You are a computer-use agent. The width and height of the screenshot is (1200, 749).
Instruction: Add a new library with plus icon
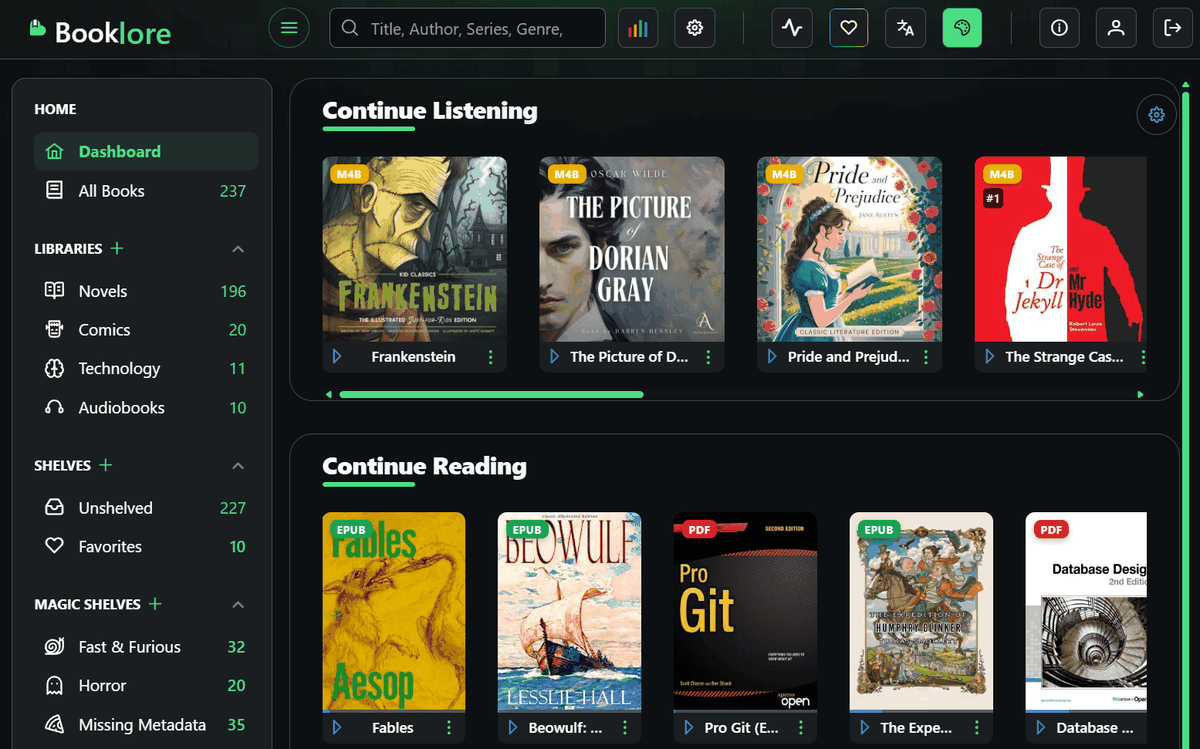(x=117, y=248)
